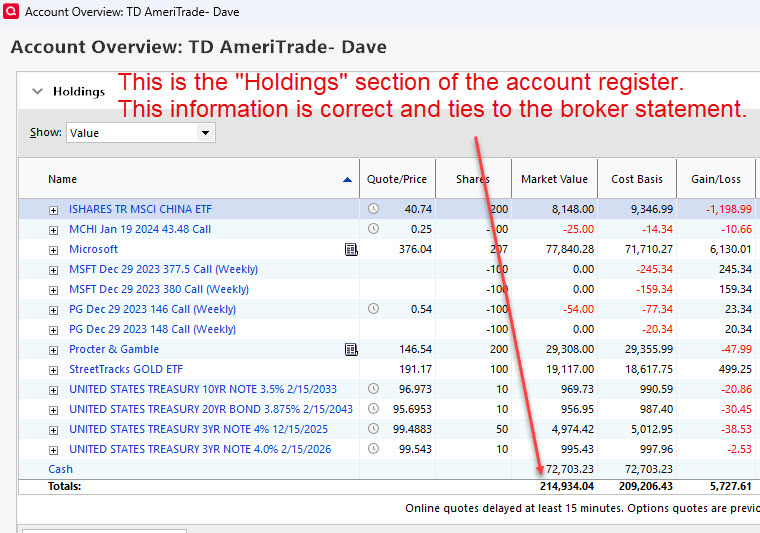The image size is (760, 533).
Task: Click the Quicken app icon in title bar
Action: tap(11, 11)
